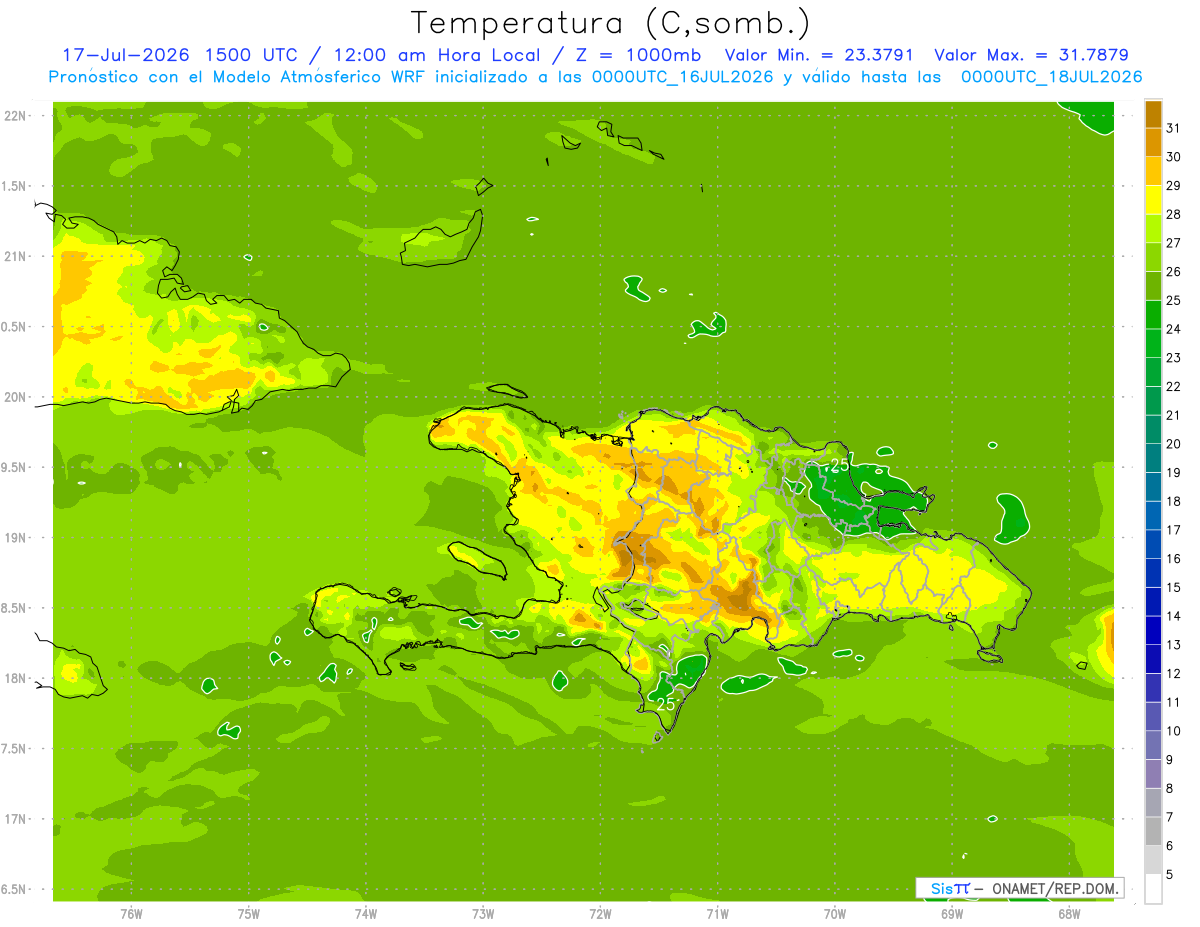Click the 70W longitude label
This screenshot has width=1200, height=927.
click(835, 913)
